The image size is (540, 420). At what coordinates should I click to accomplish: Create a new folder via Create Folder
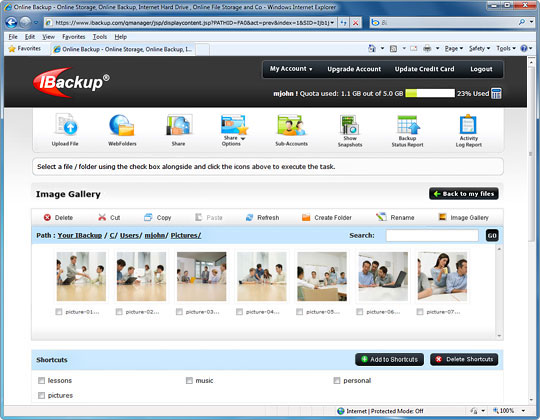(x=327, y=218)
